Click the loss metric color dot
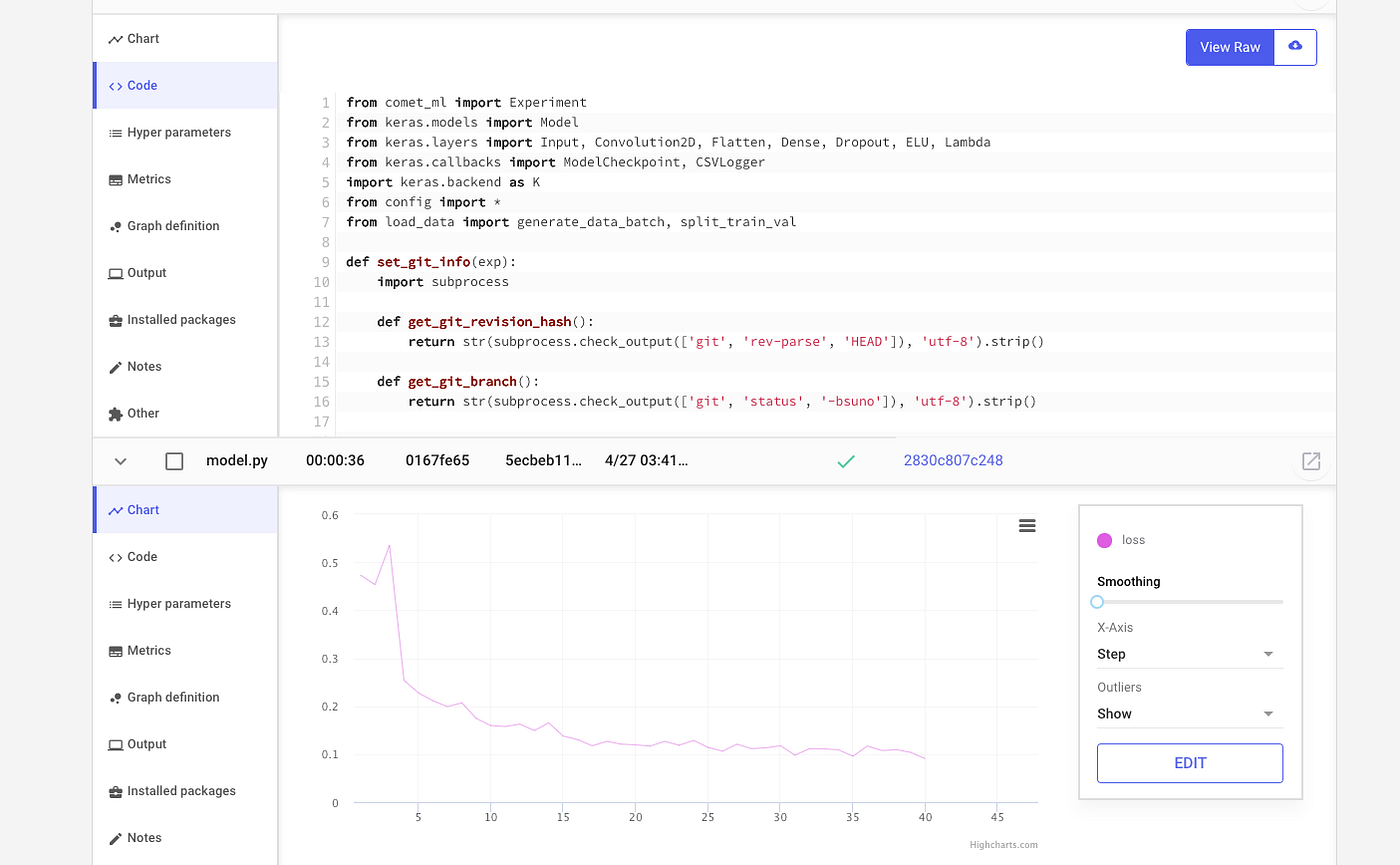The image size is (1400, 865). coord(1103,540)
